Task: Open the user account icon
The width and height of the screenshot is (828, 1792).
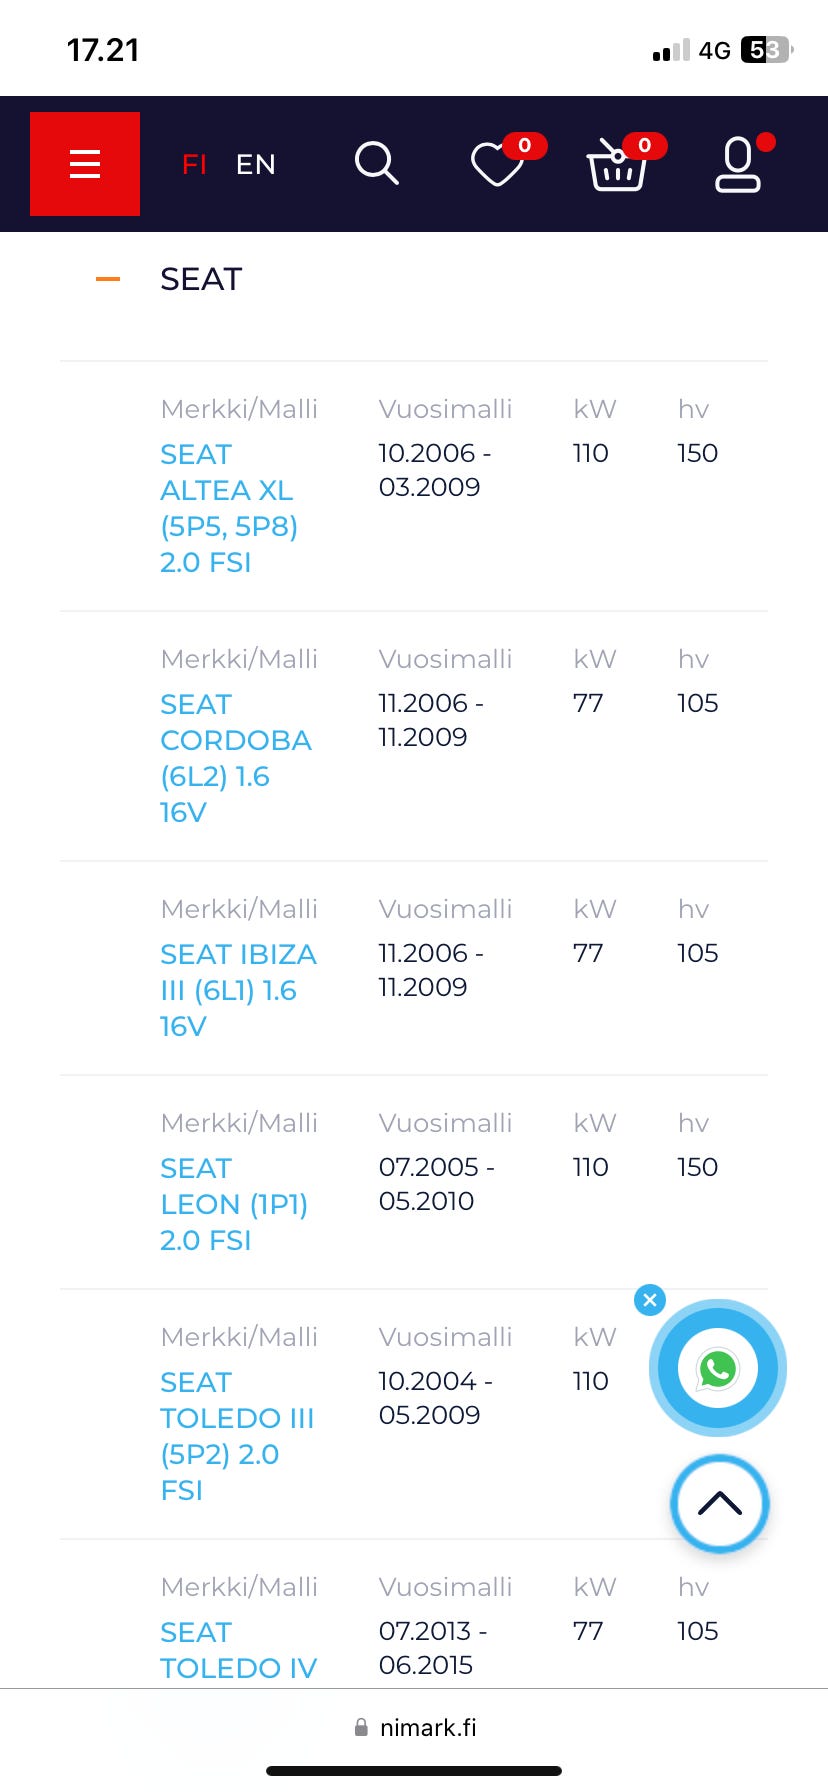Action: point(738,165)
